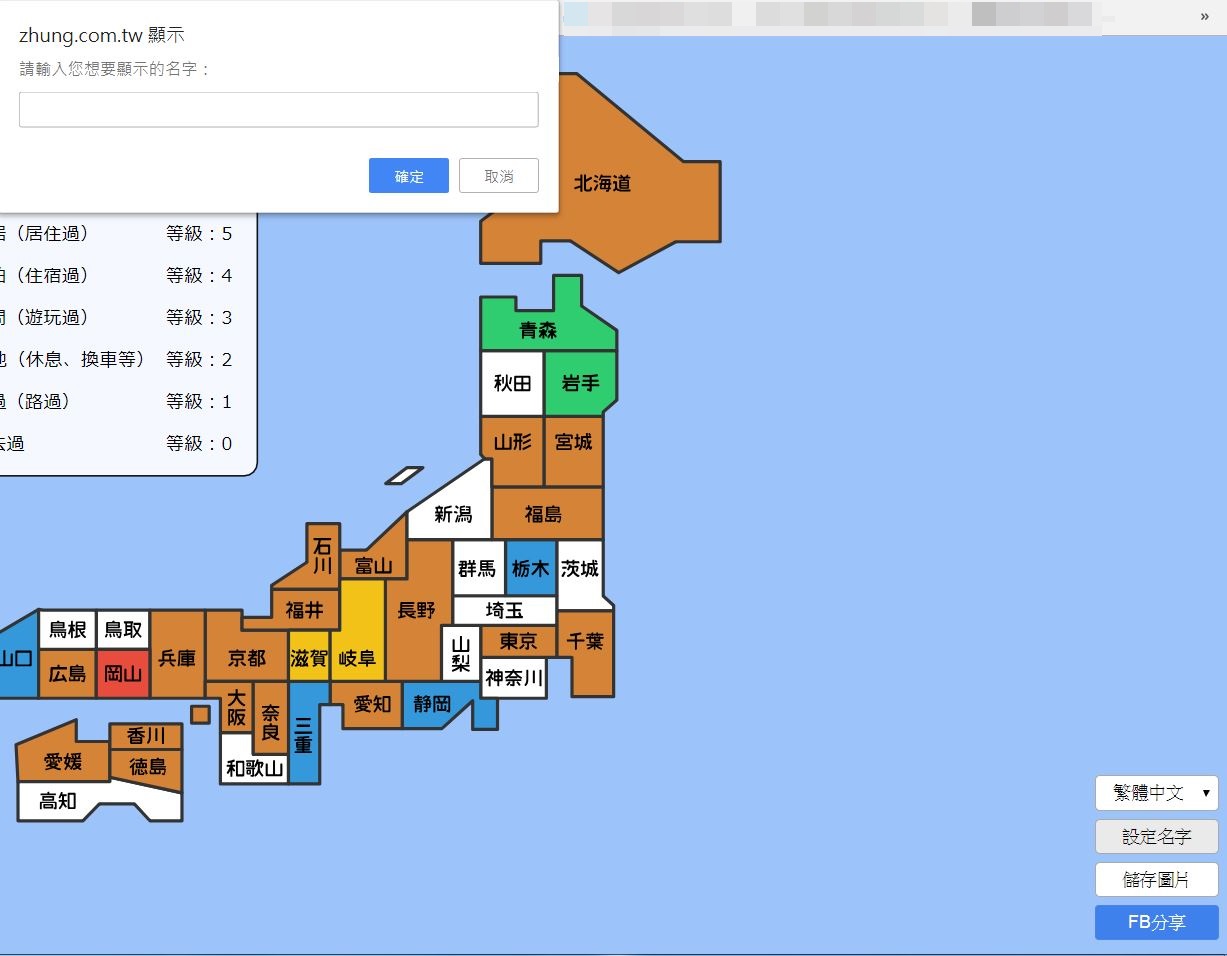Select 徳島 prefecture on the map

coord(147,767)
